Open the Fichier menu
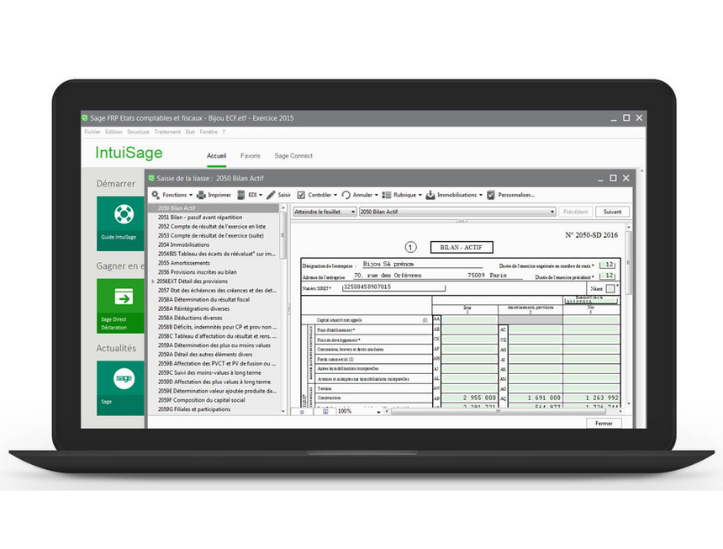Viewport: 723px width, 549px height. pos(92,132)
